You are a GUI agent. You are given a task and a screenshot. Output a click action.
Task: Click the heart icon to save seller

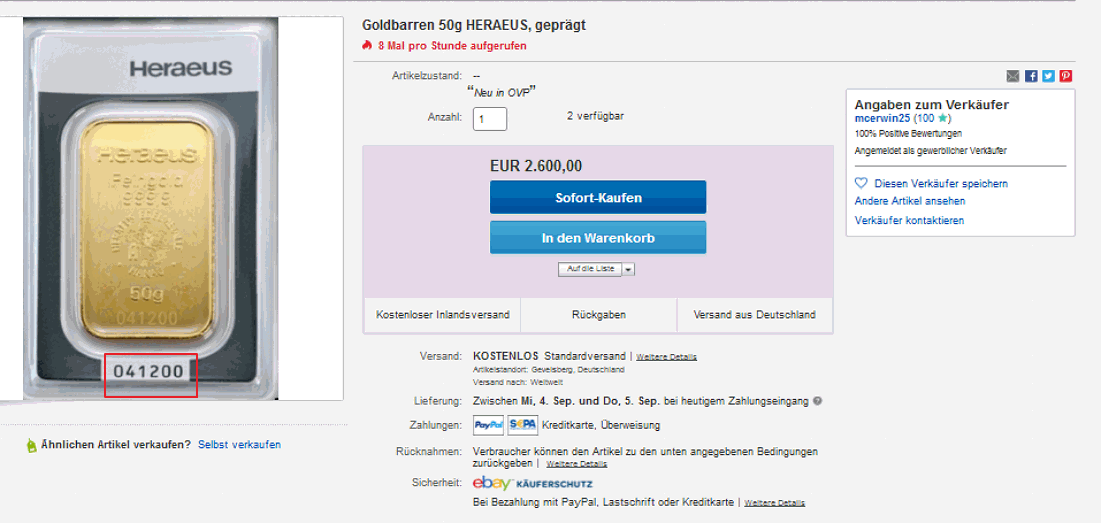click(861, 184)
